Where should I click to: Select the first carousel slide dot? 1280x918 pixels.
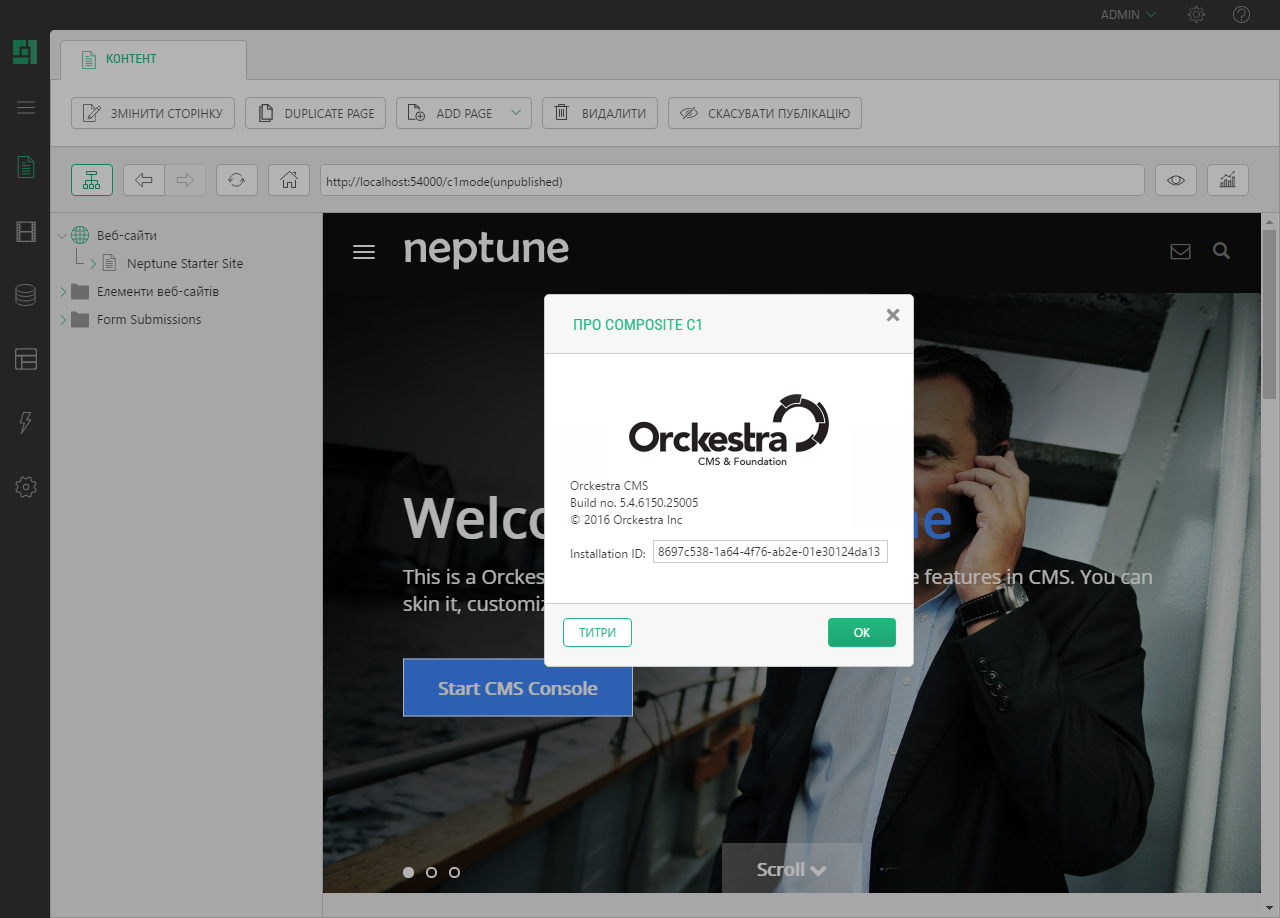(x=408, y=872)
